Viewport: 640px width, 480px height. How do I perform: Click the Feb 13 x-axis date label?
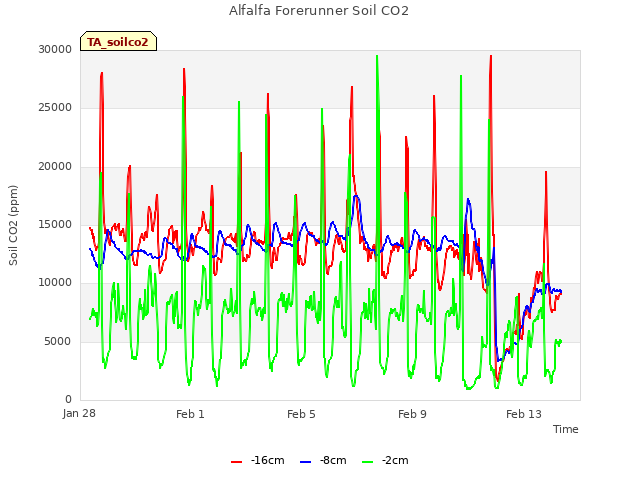click(x=524, y=414)
